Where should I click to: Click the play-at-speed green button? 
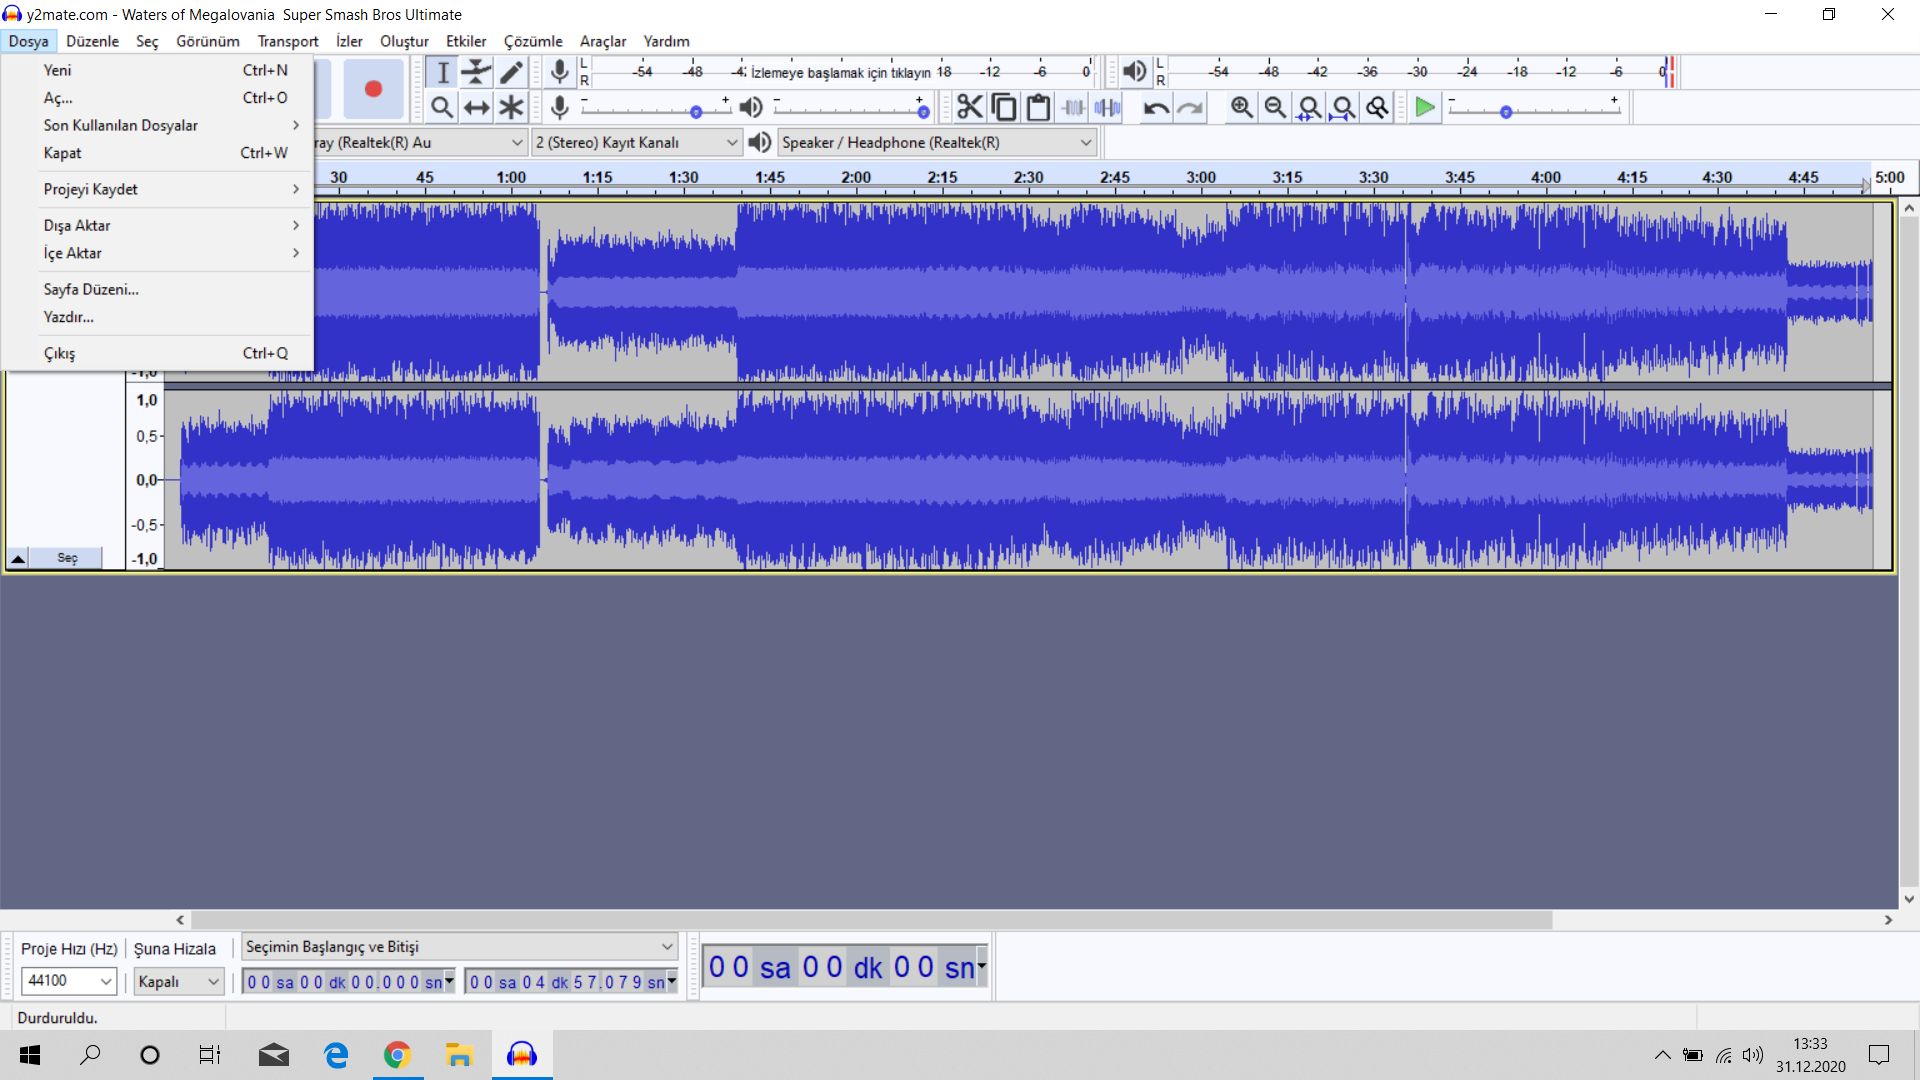(x=1424, y=107)
